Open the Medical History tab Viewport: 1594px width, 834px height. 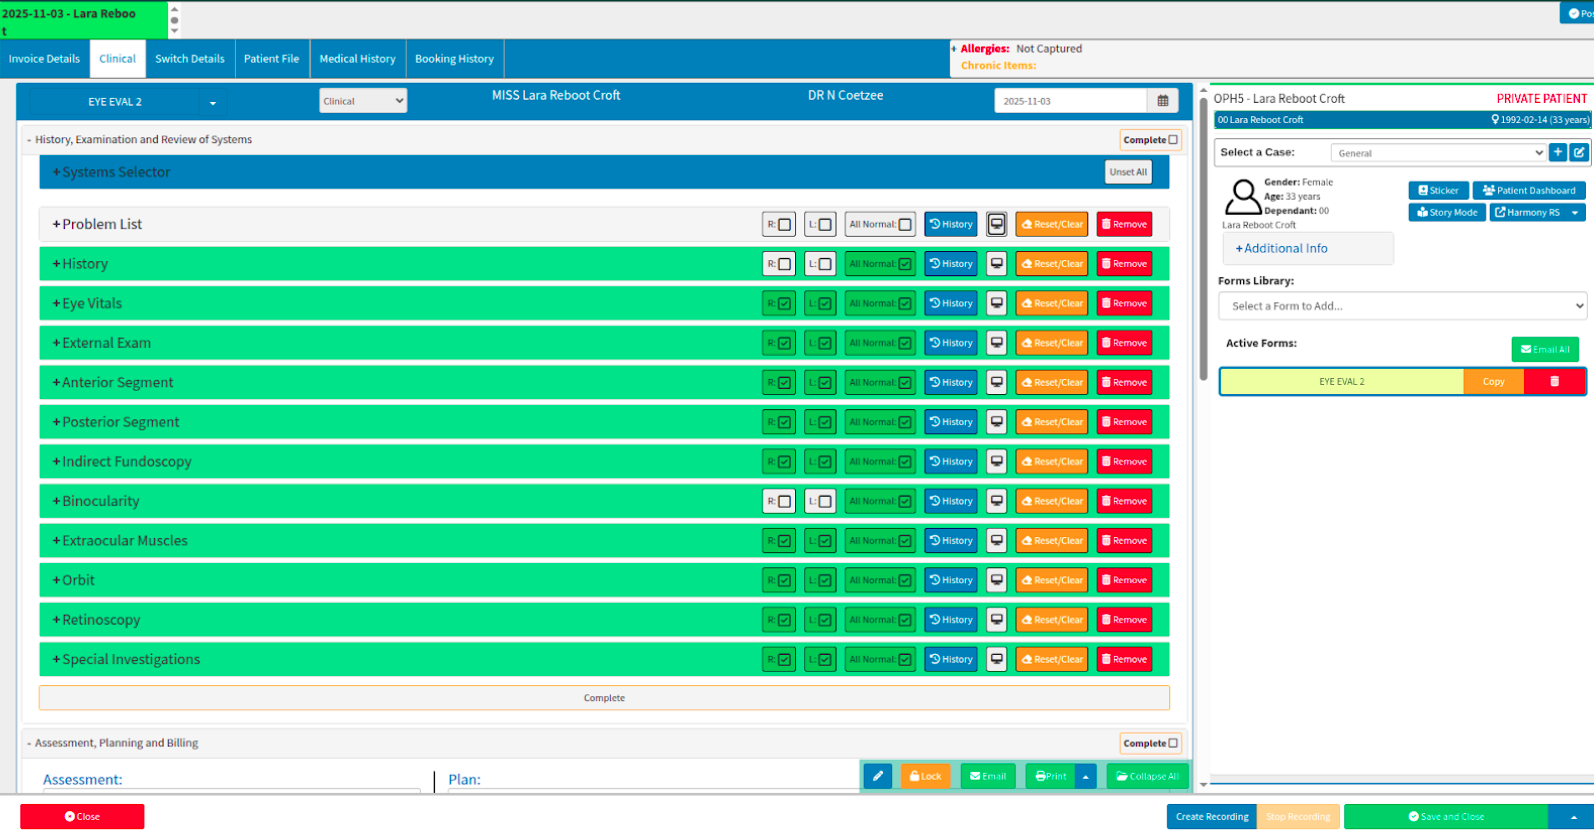357,59
